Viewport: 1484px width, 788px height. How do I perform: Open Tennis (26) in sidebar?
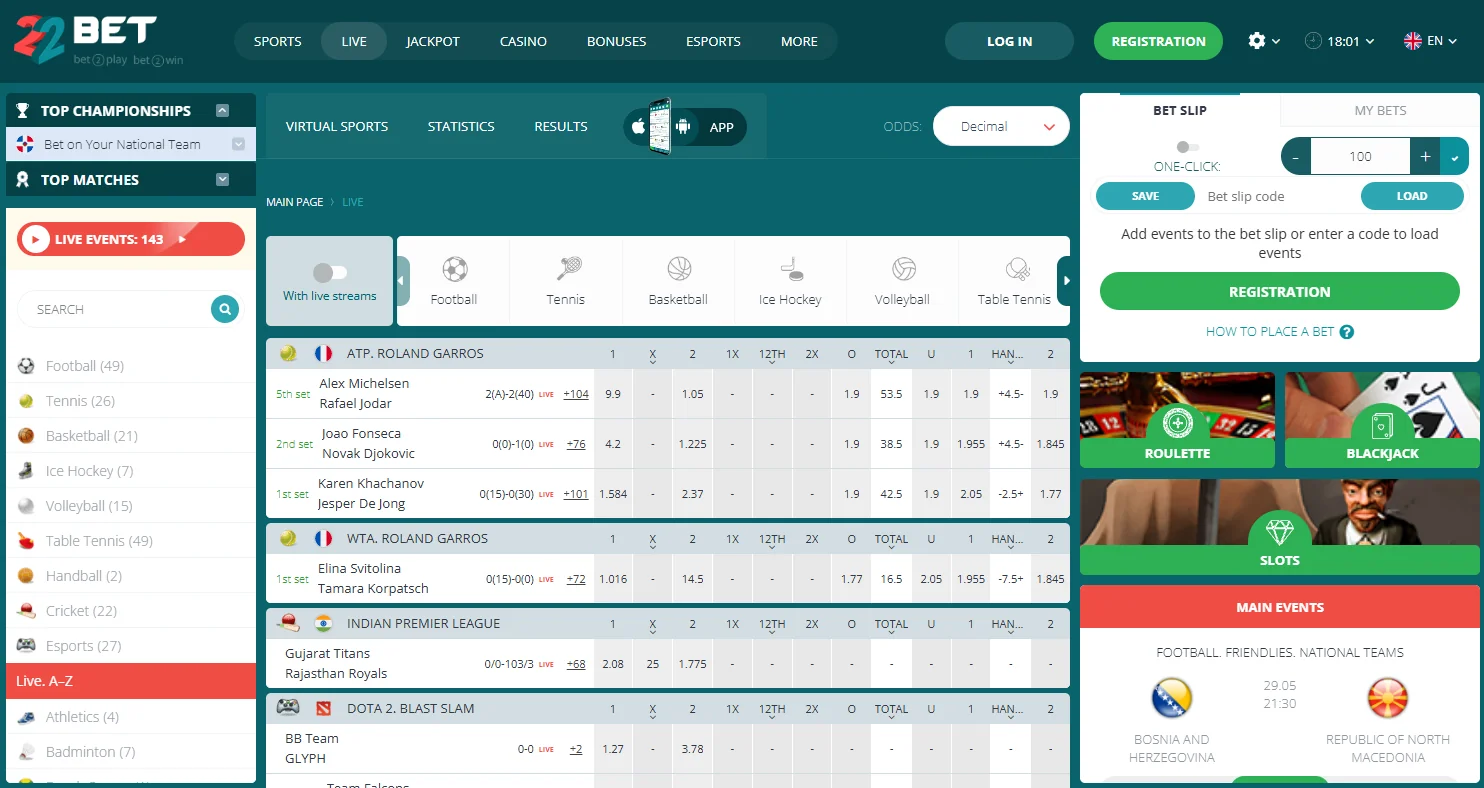click(131, 401)
